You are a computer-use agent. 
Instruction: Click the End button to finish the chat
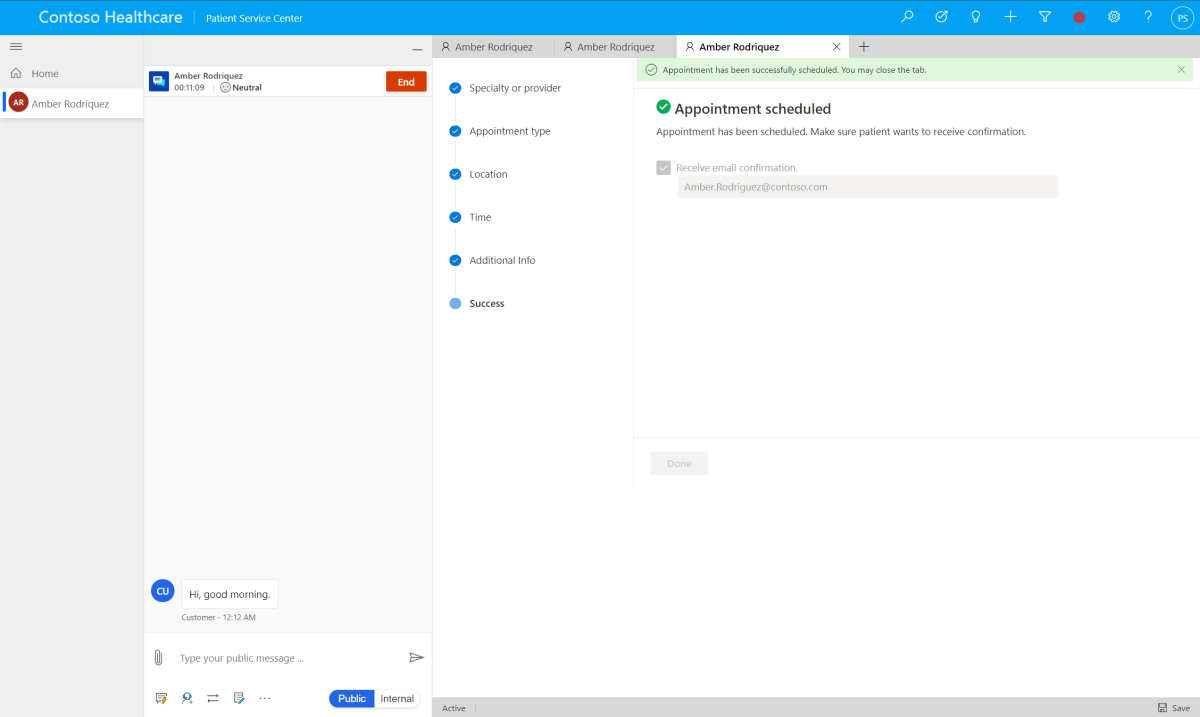(x=406, y=81)
